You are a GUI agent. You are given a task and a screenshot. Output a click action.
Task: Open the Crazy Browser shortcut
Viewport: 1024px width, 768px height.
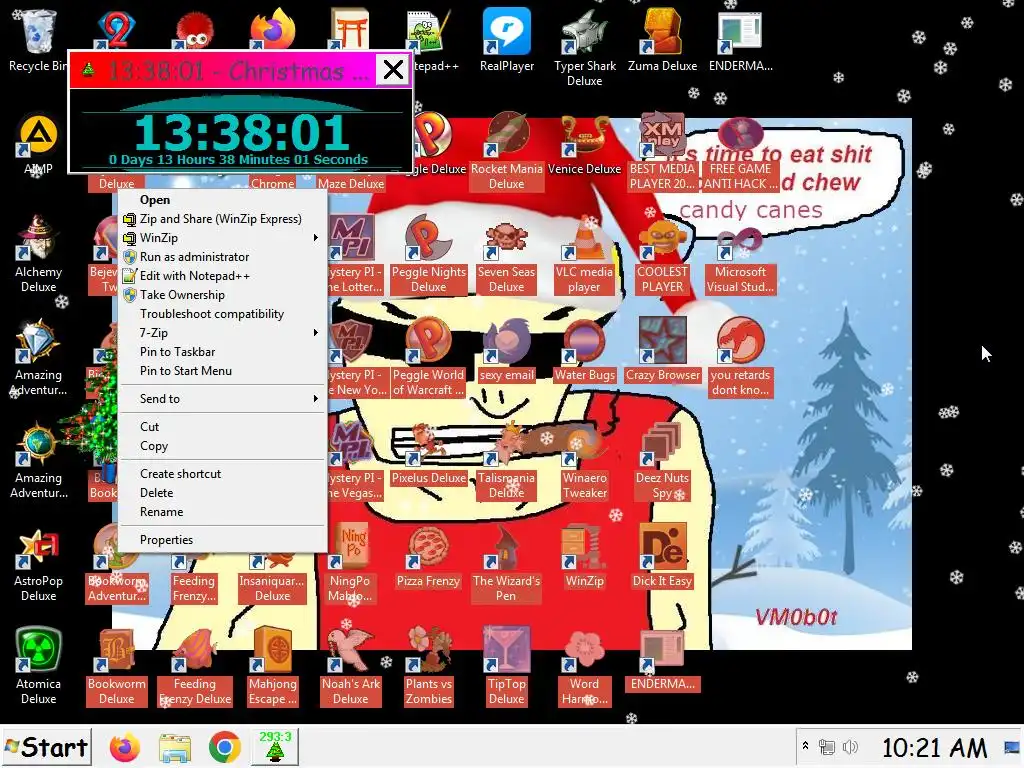[x=662, y=350]
